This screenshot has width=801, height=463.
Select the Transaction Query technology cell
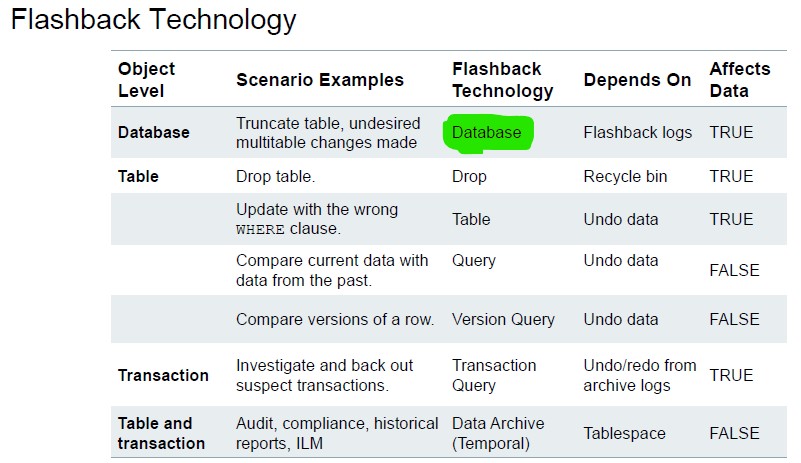pyautogui.click(x=494, y=375)
